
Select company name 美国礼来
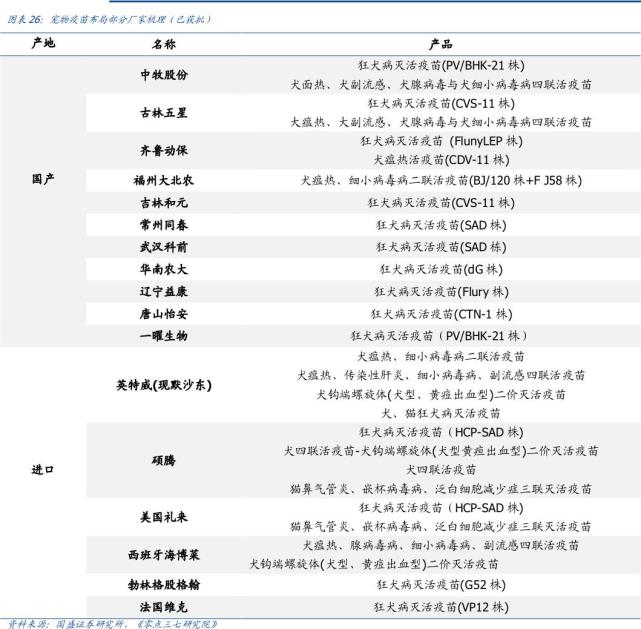tap(164, 517)
